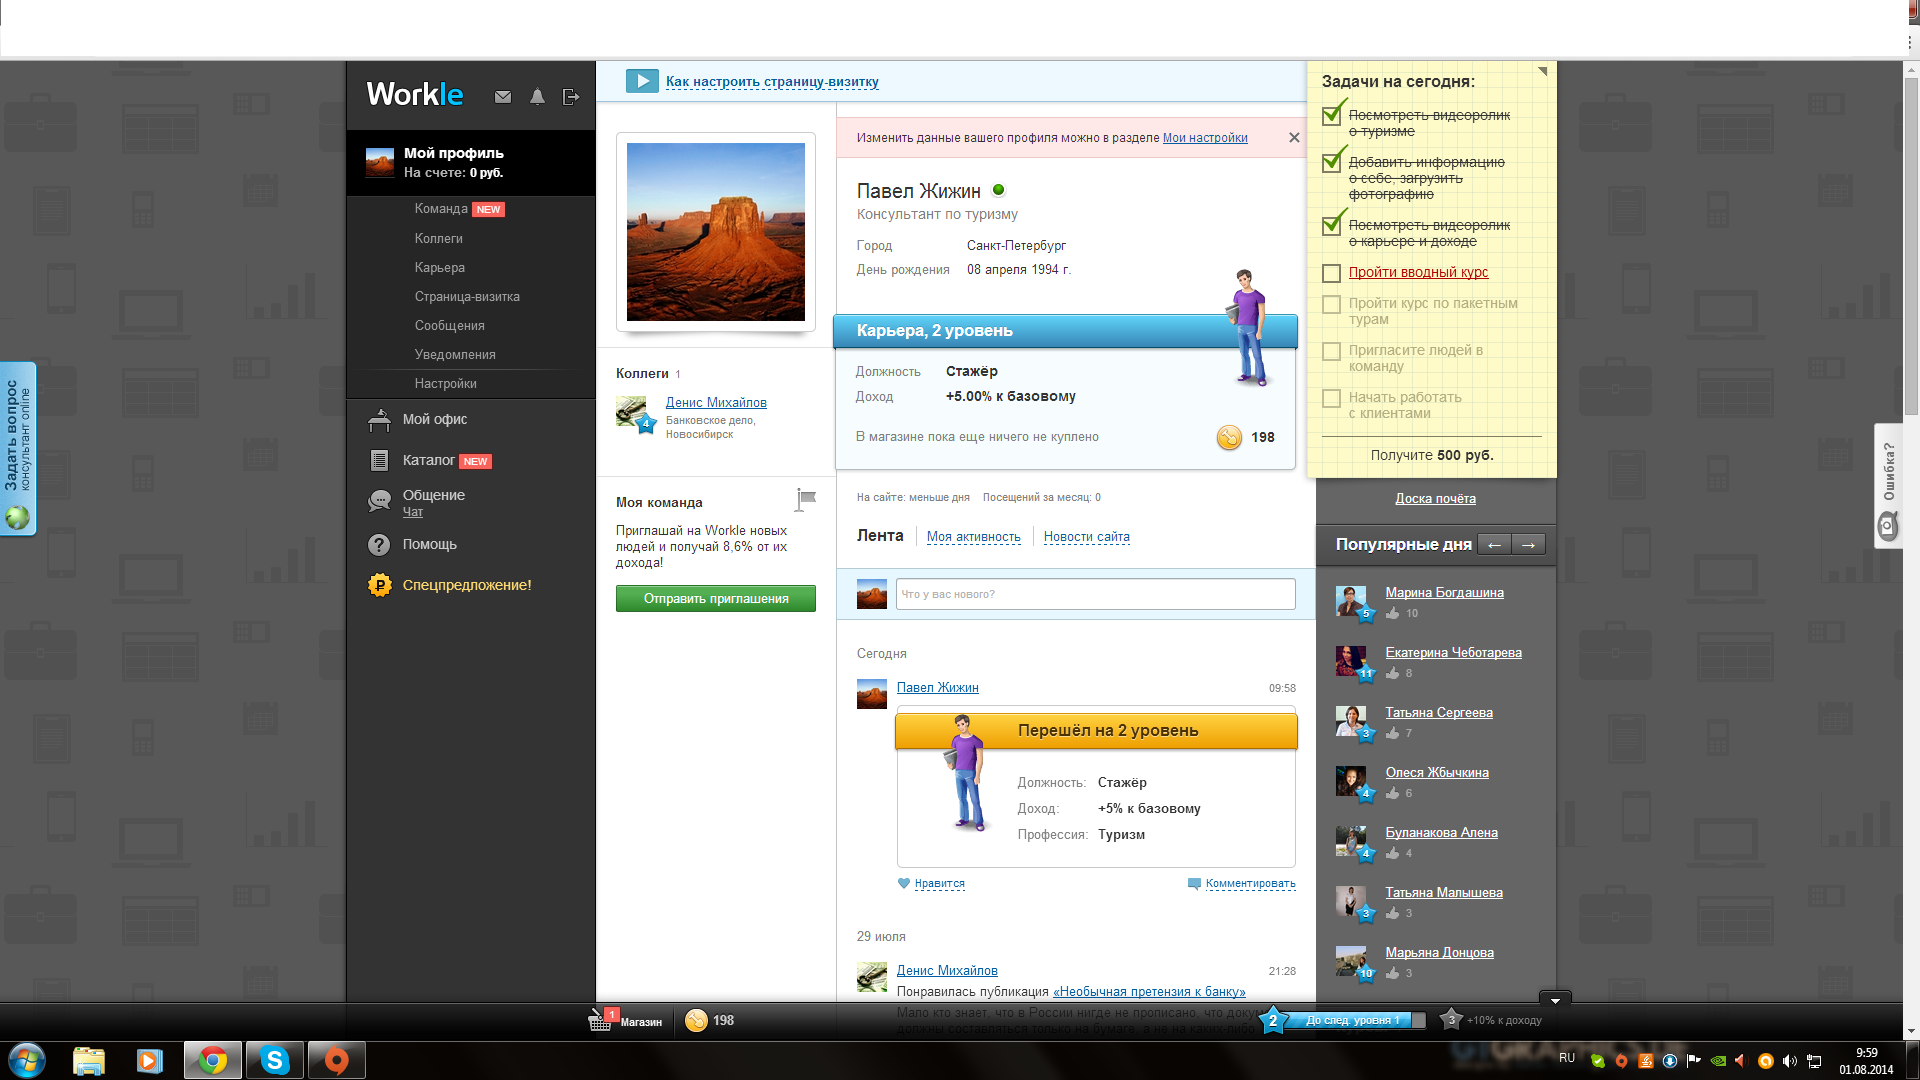This screenshot has width=1920, height=1080.
Task: Open Команда in the sidebar menu
Action: 441,209
